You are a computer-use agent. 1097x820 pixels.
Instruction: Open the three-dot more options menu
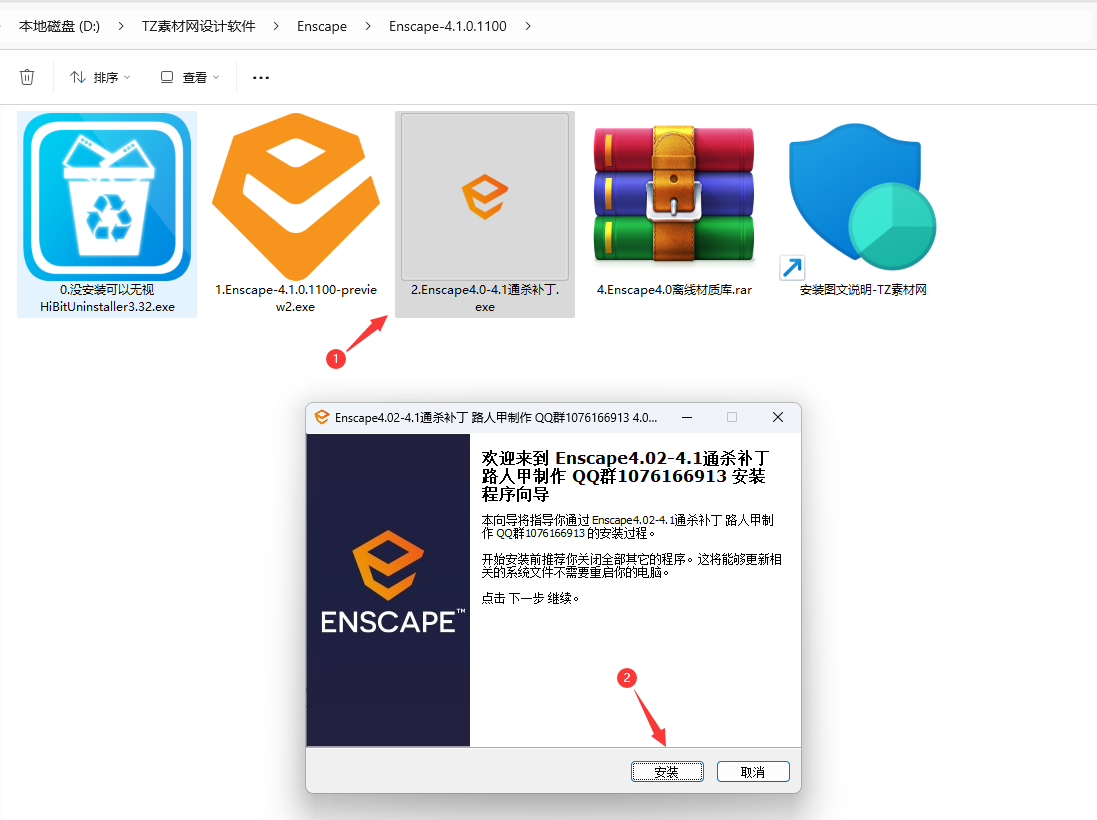click(x=261, y=77)
